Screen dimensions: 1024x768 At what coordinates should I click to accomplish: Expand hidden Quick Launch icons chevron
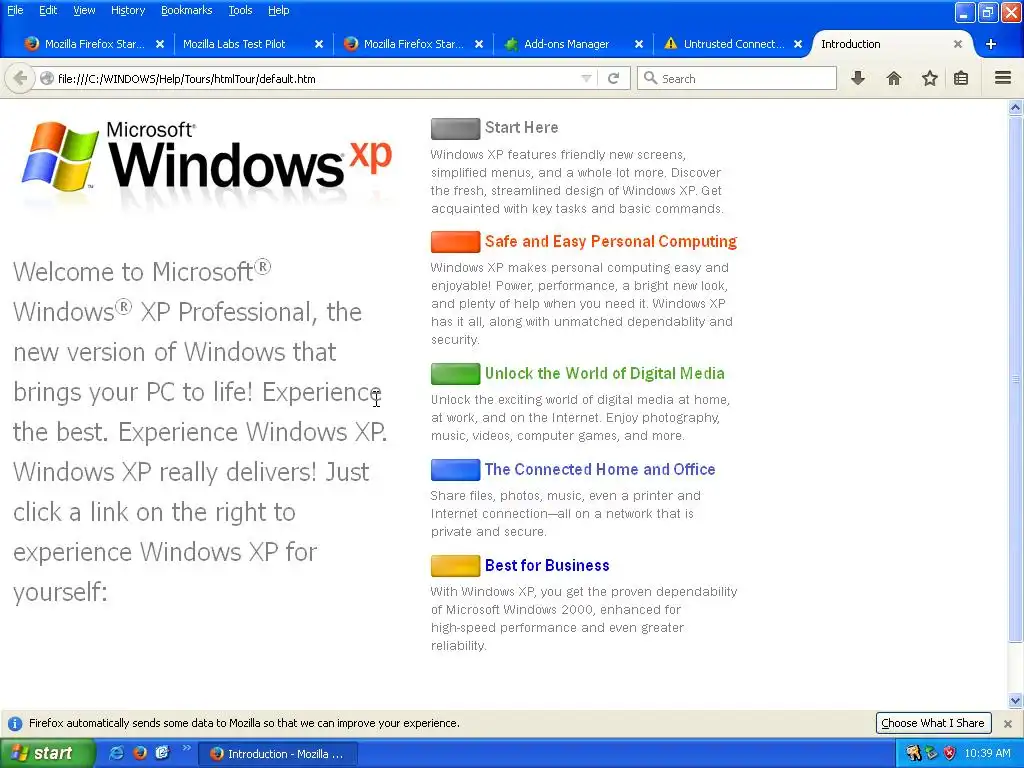186,748
